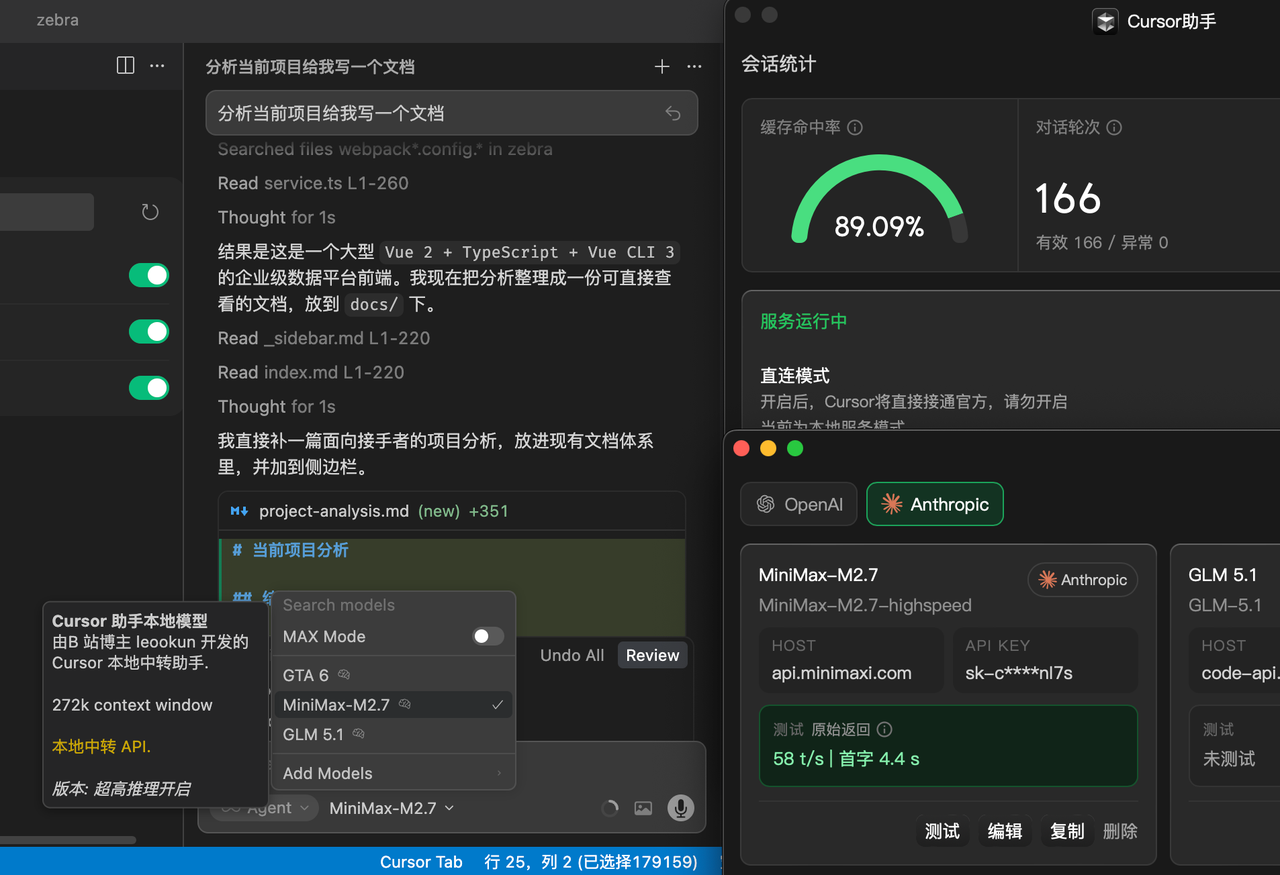Click Cursor Tab in status bar
The width and height of the screenshot is (1280, 875).
pos(421,861)
